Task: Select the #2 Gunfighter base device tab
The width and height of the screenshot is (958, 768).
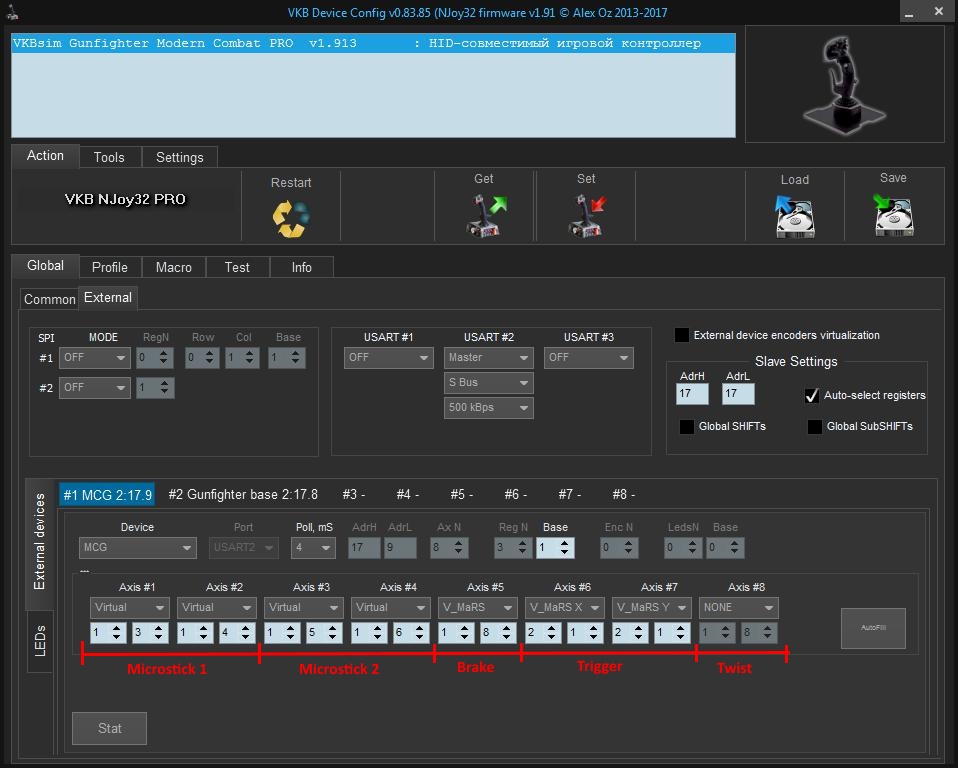Action: 243,494
